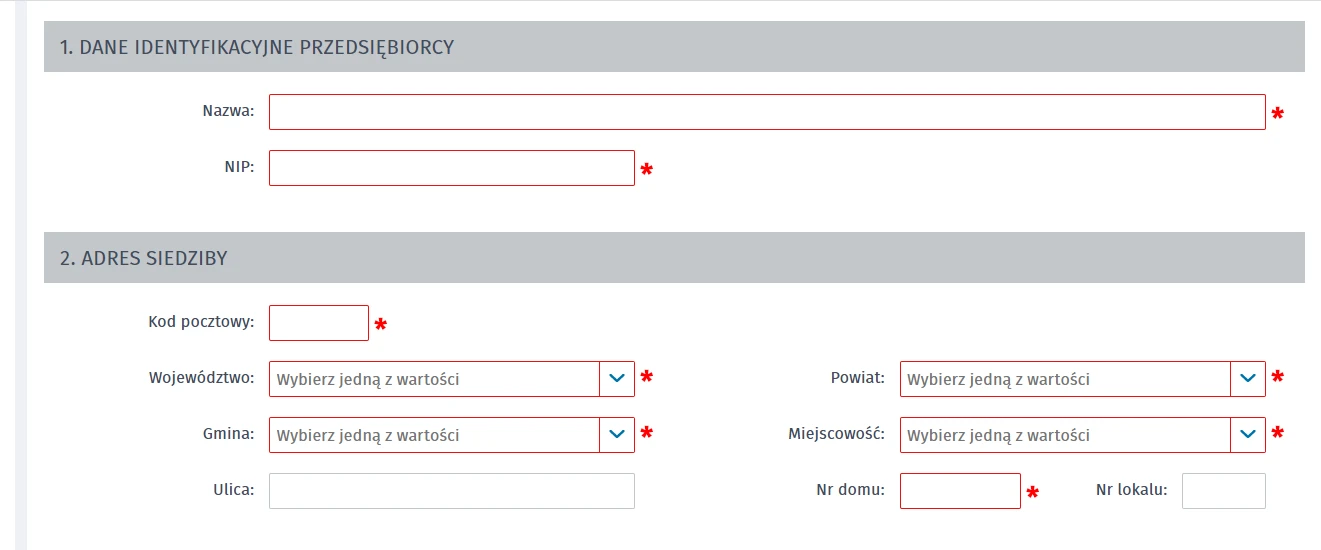Focus the Nr domu input field
This screenshot has height=550, width=1321.
(x=960, y=491)
